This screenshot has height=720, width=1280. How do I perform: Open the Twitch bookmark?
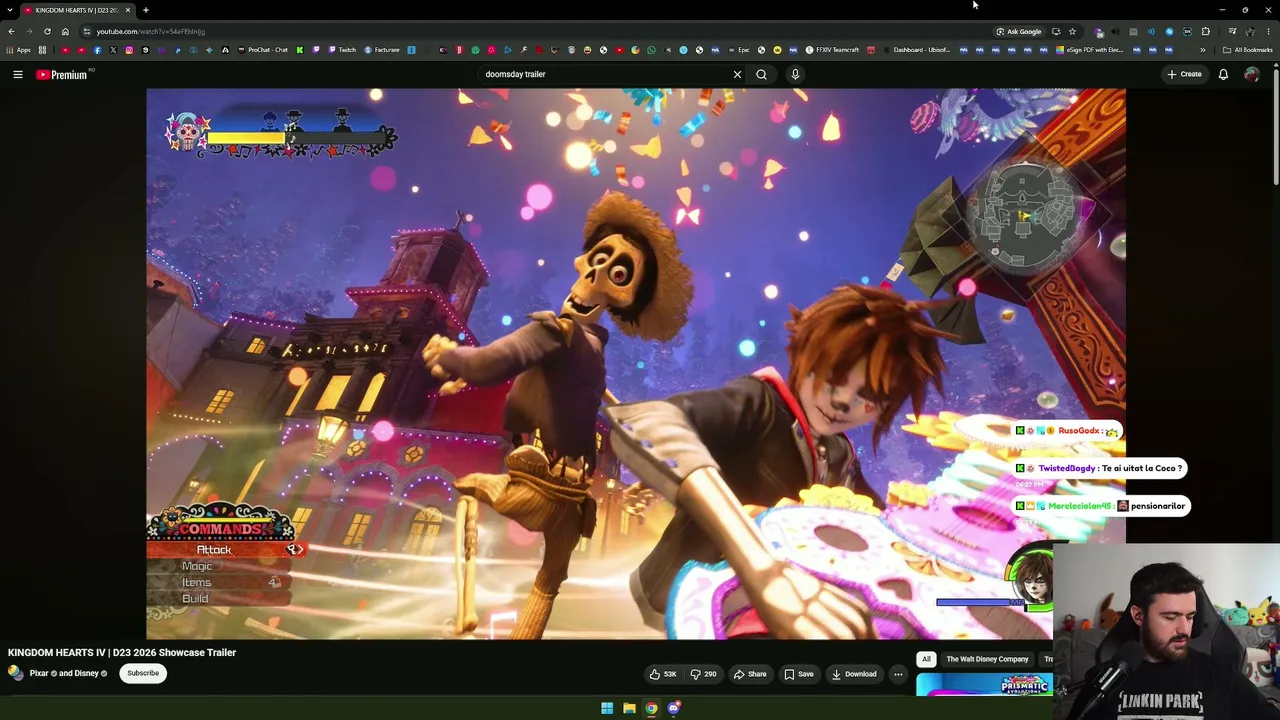[x=342, y=50]
